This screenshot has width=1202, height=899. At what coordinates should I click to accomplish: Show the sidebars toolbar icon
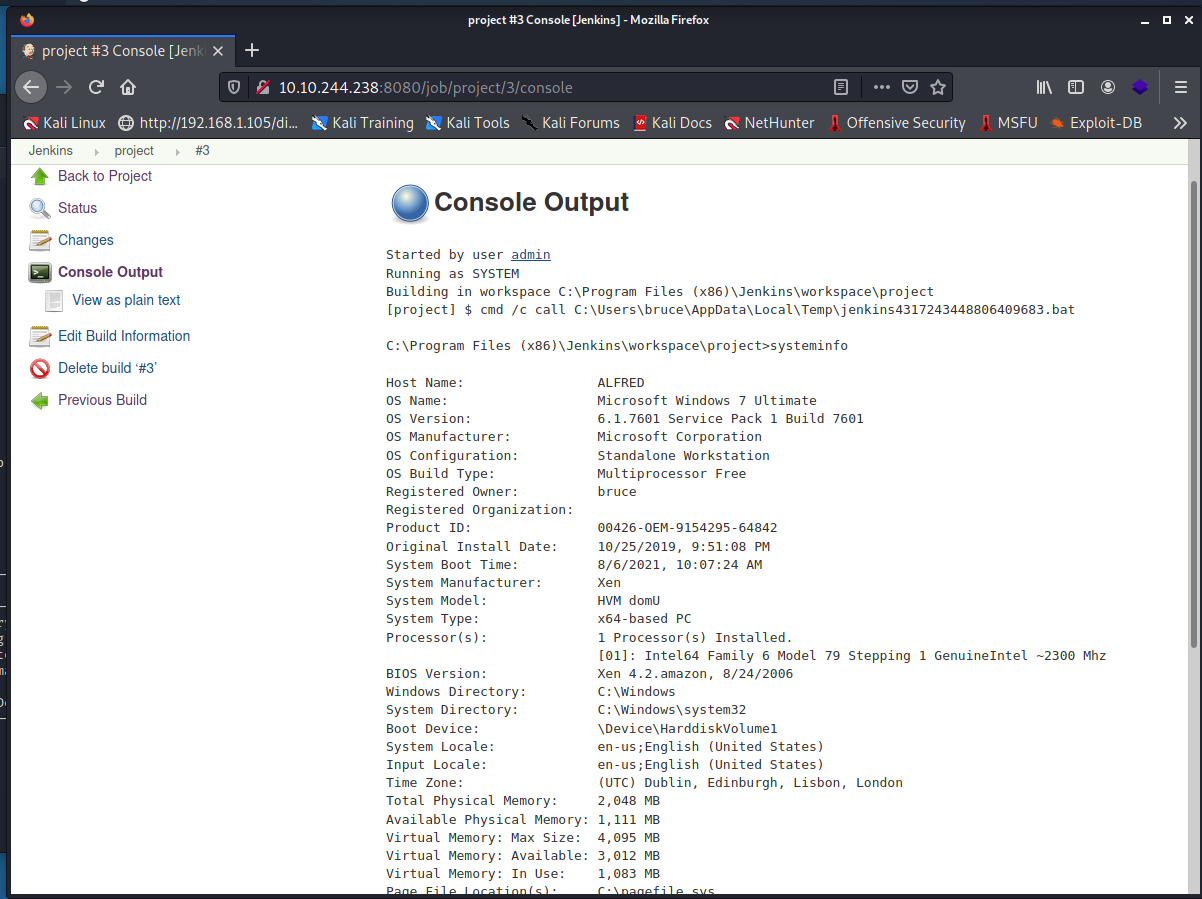[1076, 87]
